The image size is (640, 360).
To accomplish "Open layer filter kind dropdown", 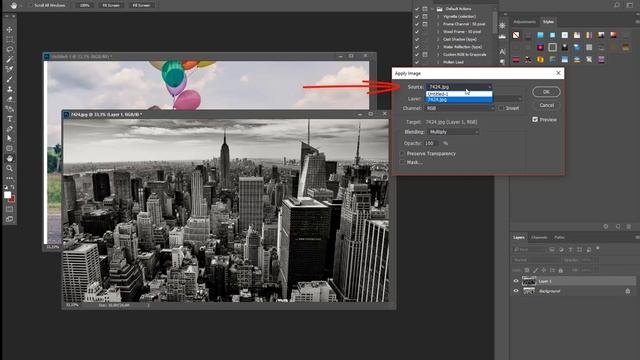I will (x=529, y=249).
